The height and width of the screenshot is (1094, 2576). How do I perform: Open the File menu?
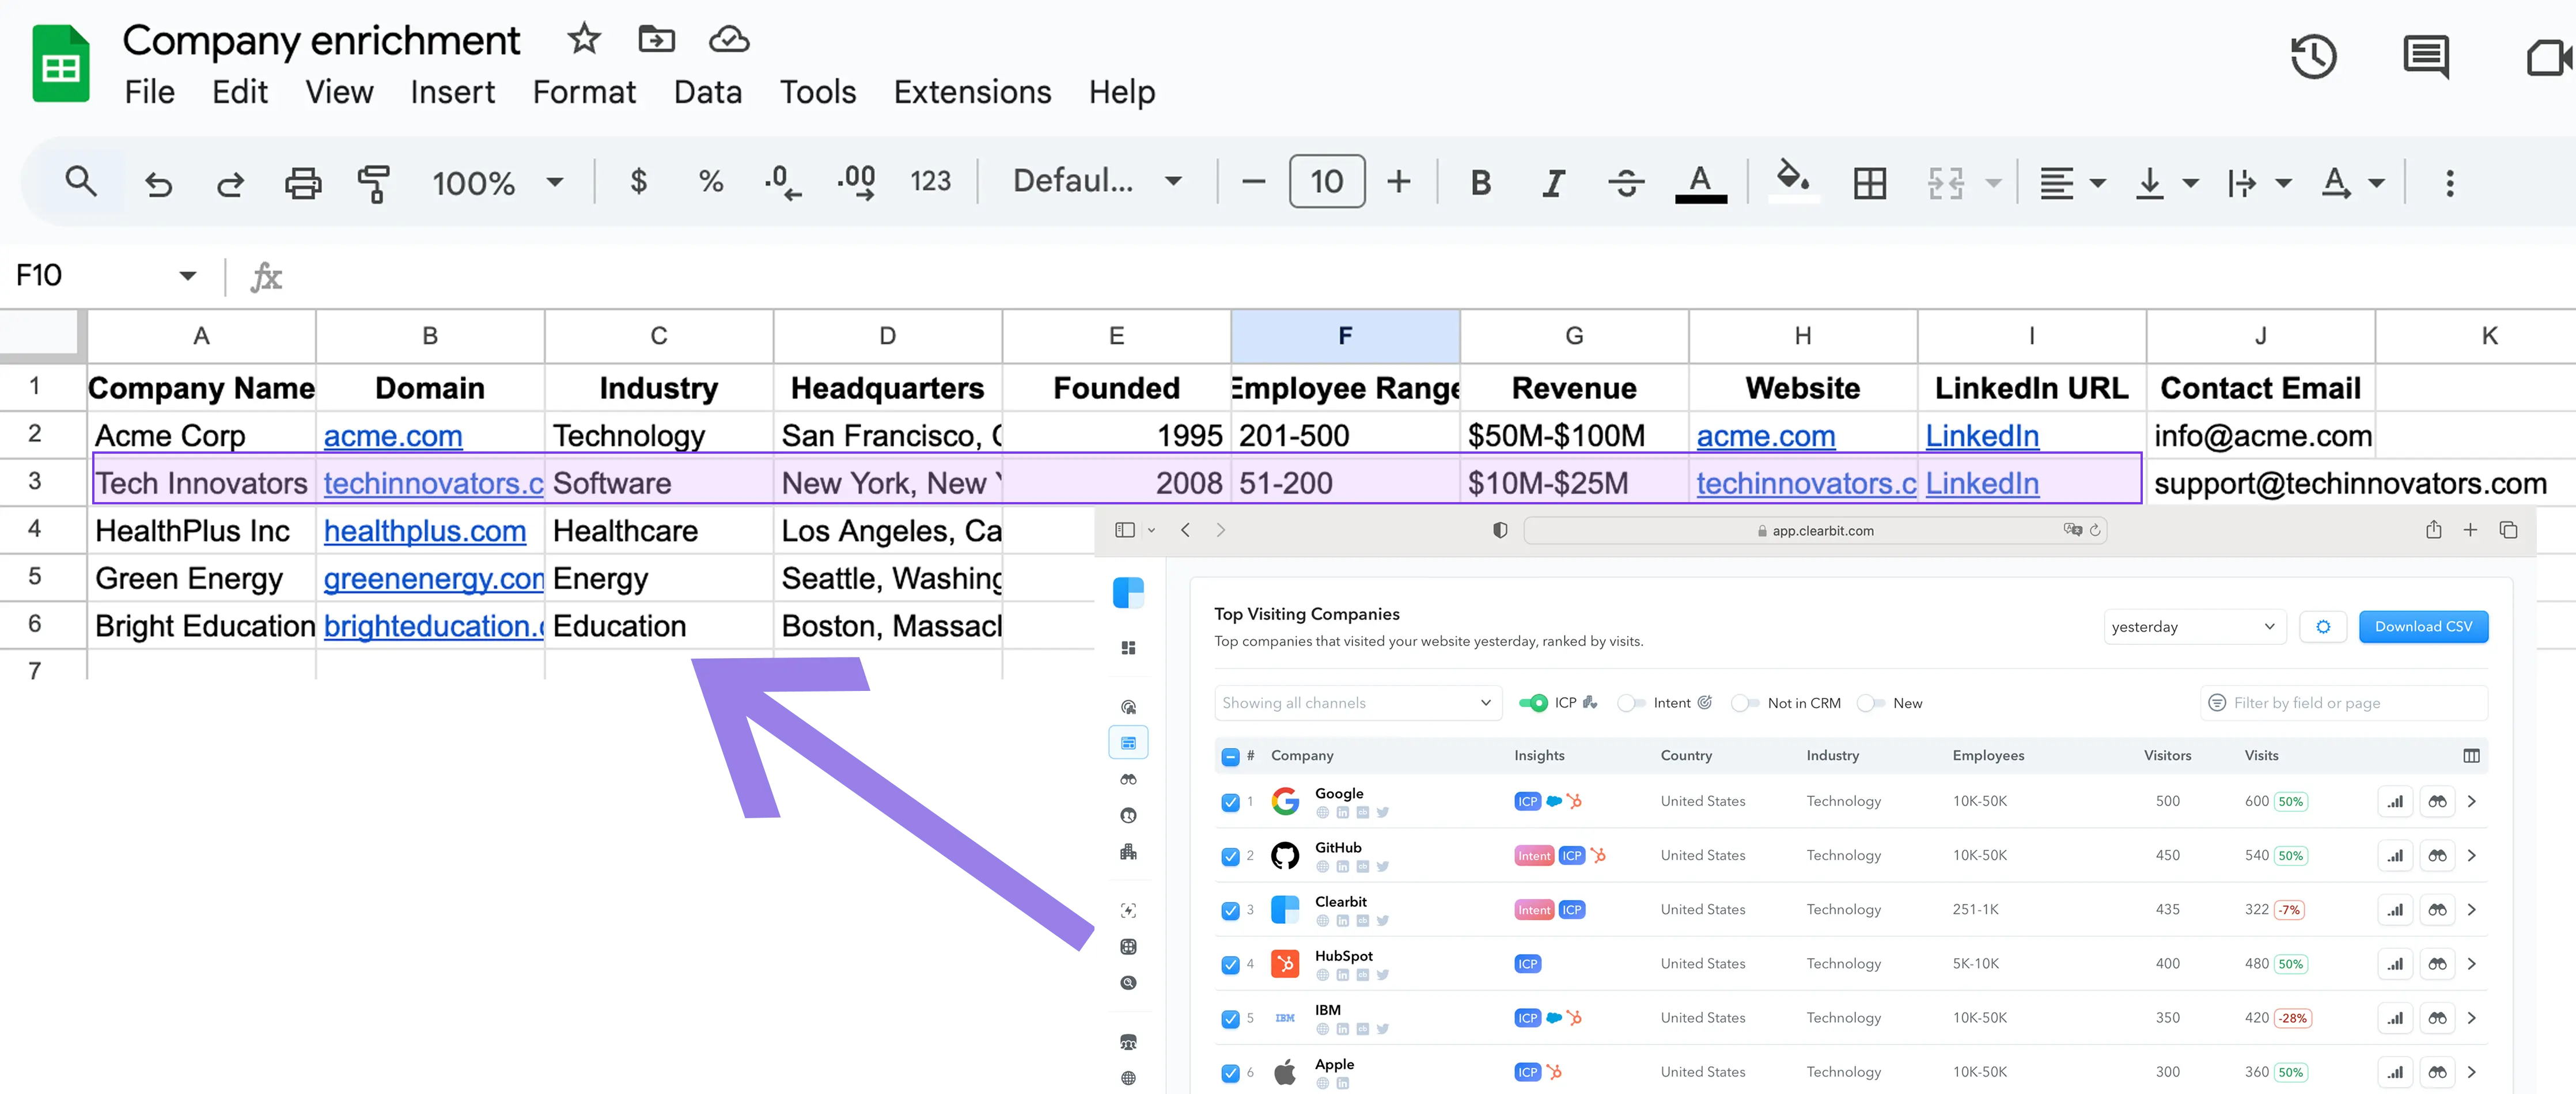149,92
